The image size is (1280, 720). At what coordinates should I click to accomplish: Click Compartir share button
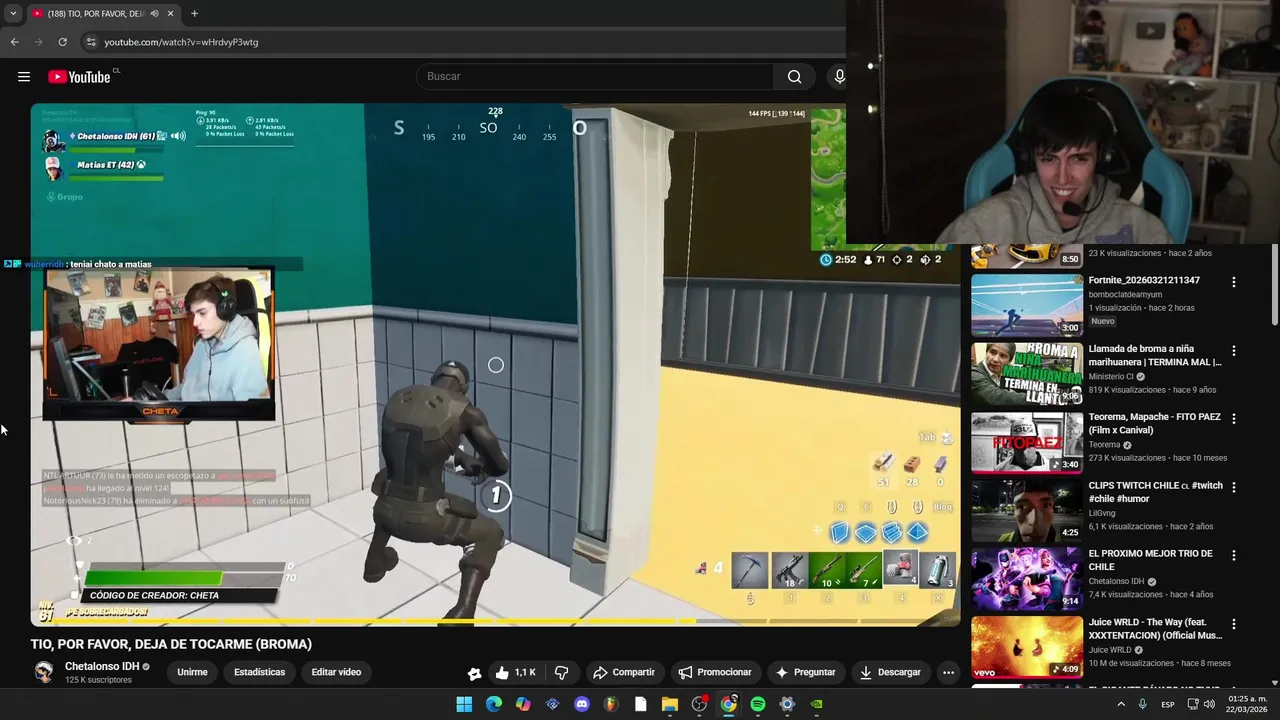coord(623,672)
